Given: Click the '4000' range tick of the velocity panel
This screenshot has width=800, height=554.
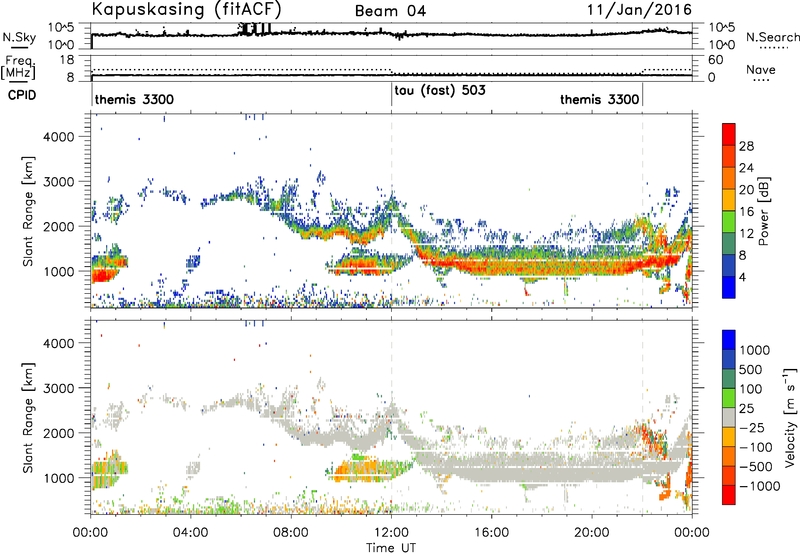Looking at the screenshot, I should (x=58, y=343).
